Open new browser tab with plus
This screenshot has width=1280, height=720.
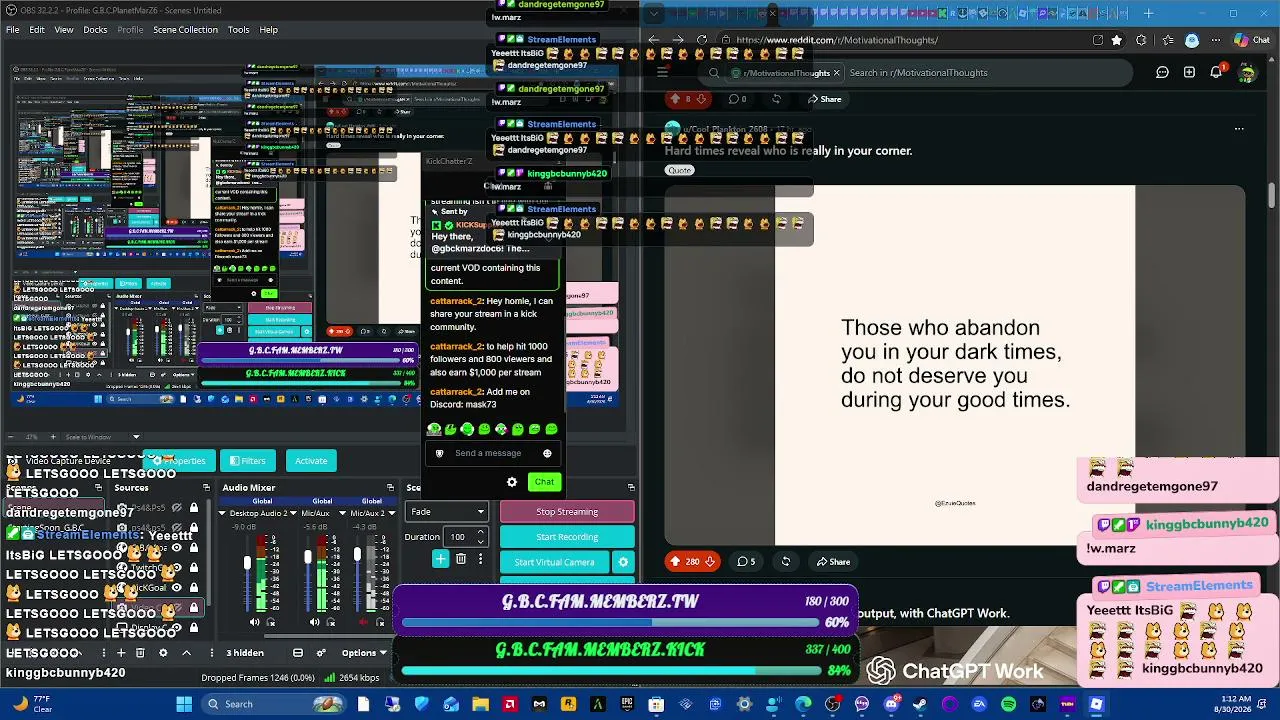[1148, 13]
